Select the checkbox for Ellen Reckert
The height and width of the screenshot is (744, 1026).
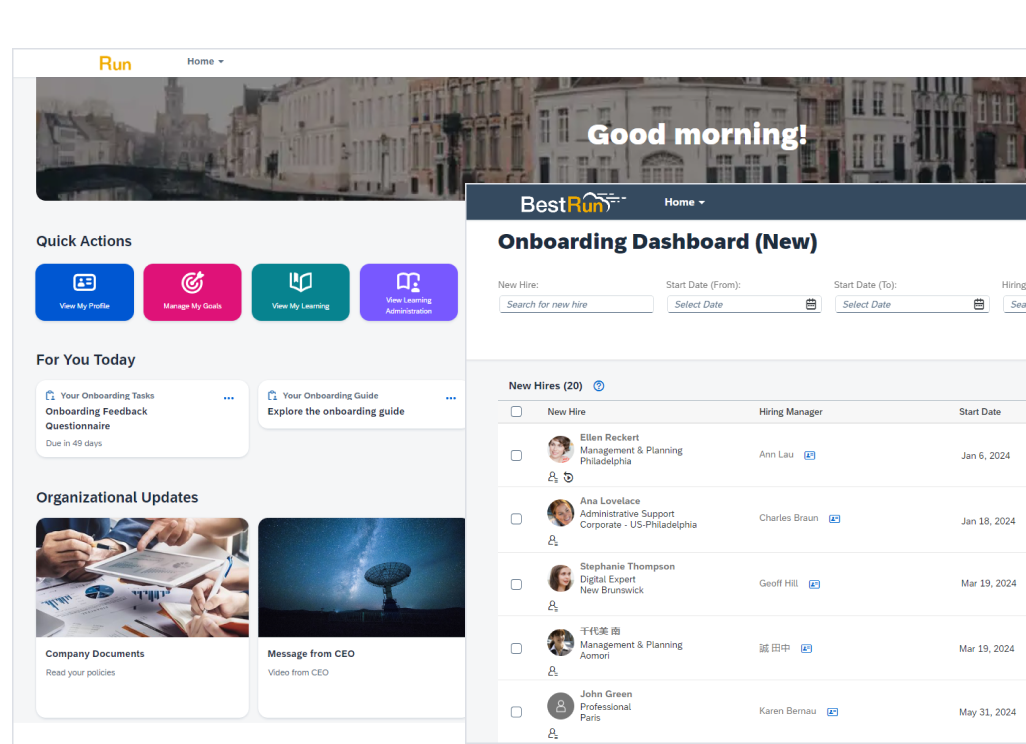coord(516,455)
